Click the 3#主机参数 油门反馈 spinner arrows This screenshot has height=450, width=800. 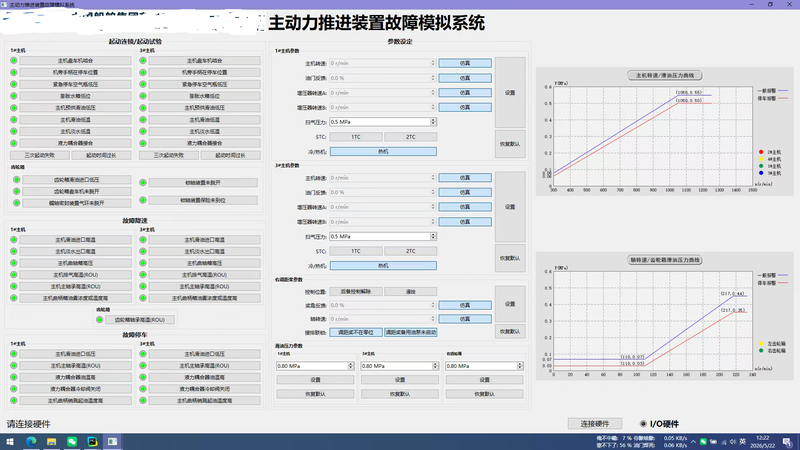[433, 192]
